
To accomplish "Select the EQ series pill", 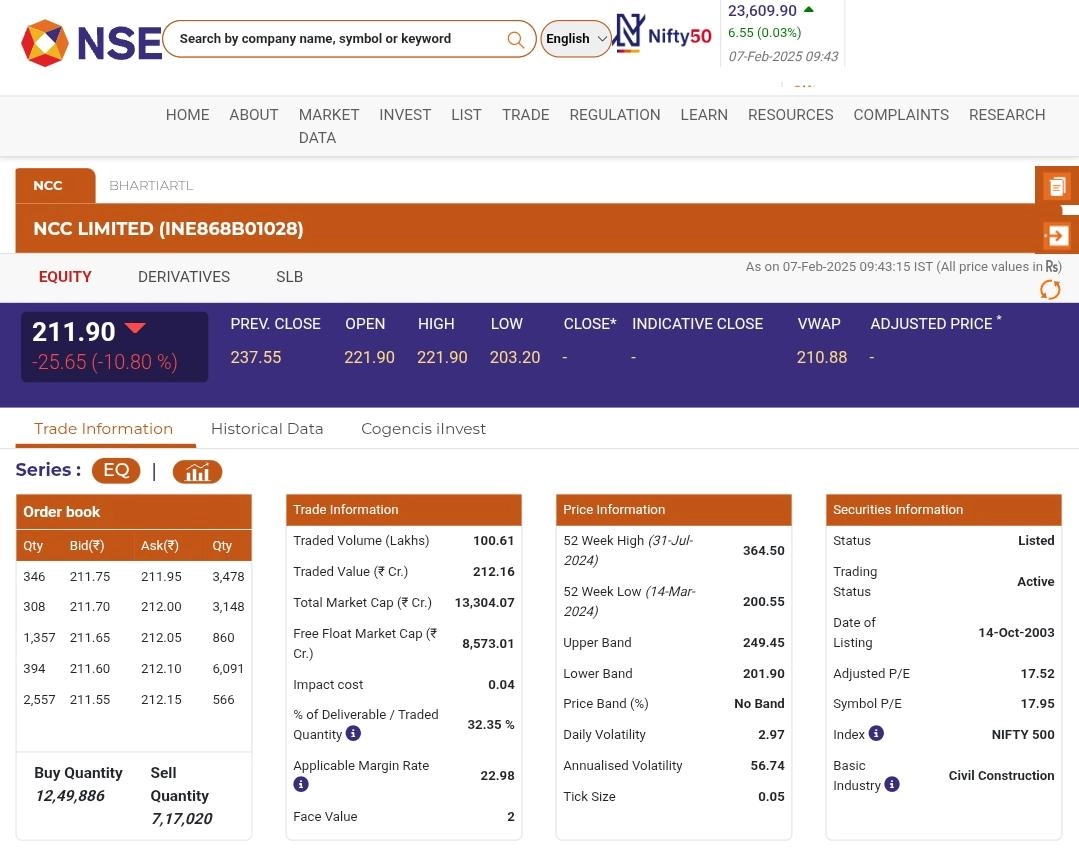I will [116, 471].
